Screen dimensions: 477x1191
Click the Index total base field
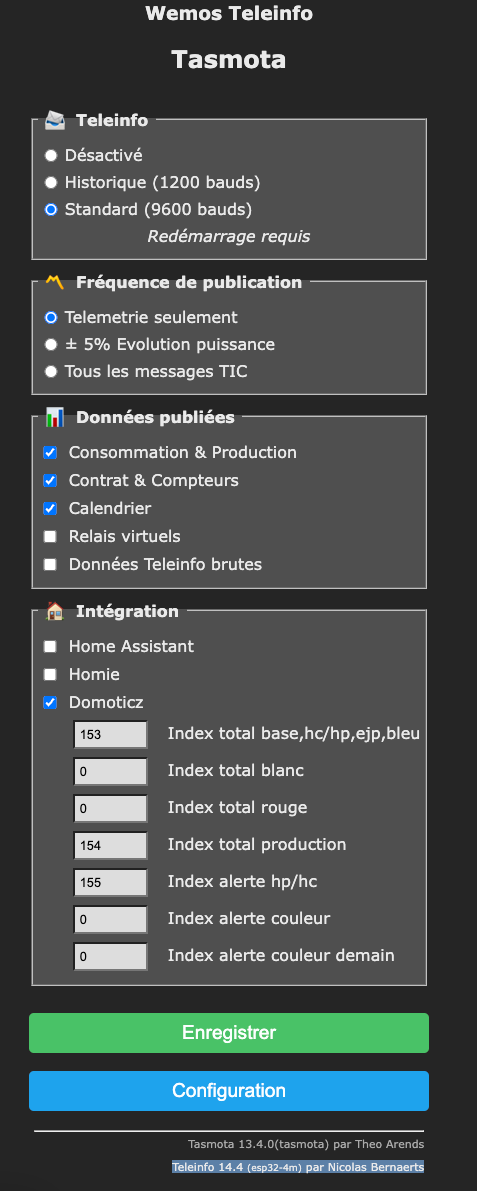coord(111,735)
